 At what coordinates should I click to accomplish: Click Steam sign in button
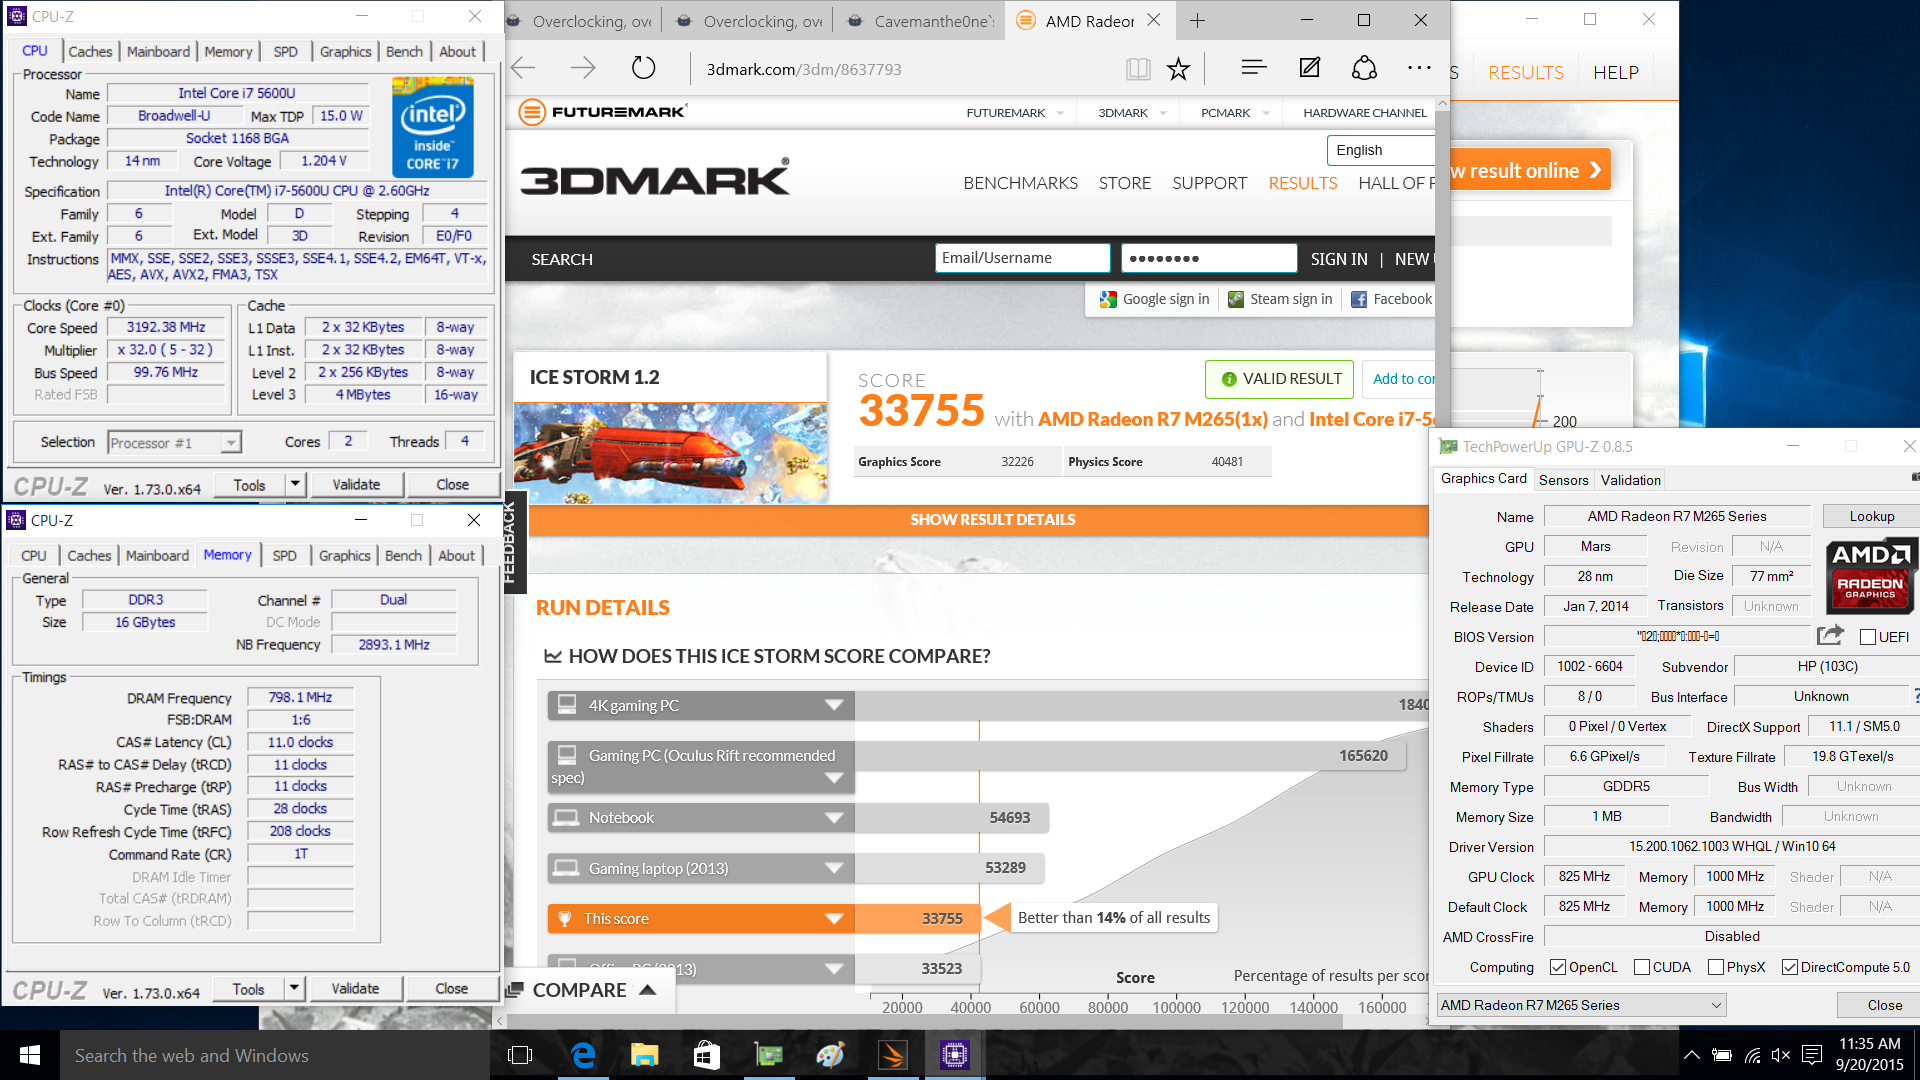tap(1280, 299)
